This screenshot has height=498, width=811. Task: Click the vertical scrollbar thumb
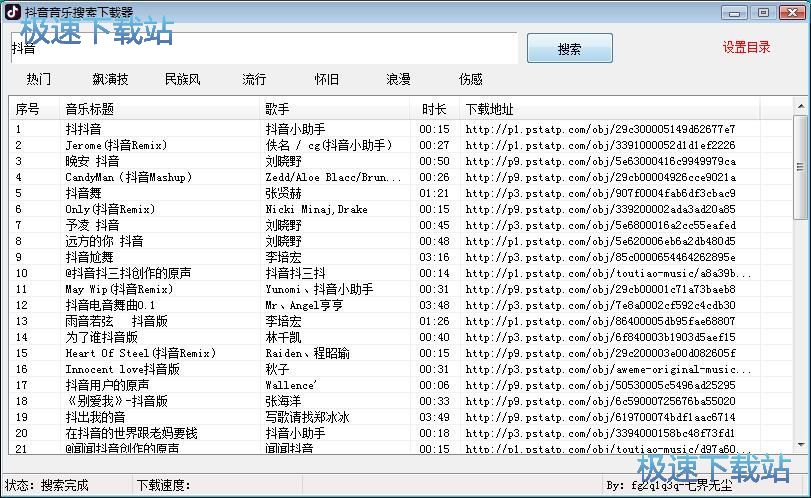[801, 167]
